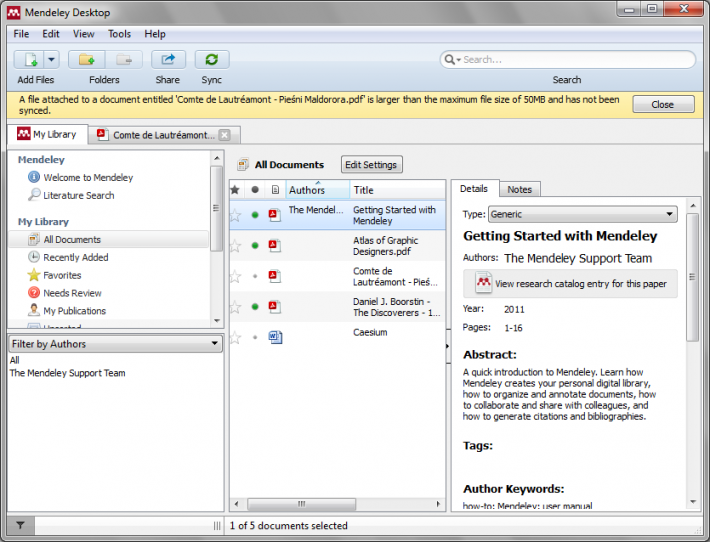Toggle favorite star for Getting Started with Mendeley
The width and height of the screenshot is (710, 542).
pyautogui.click(x=235, y=216)
